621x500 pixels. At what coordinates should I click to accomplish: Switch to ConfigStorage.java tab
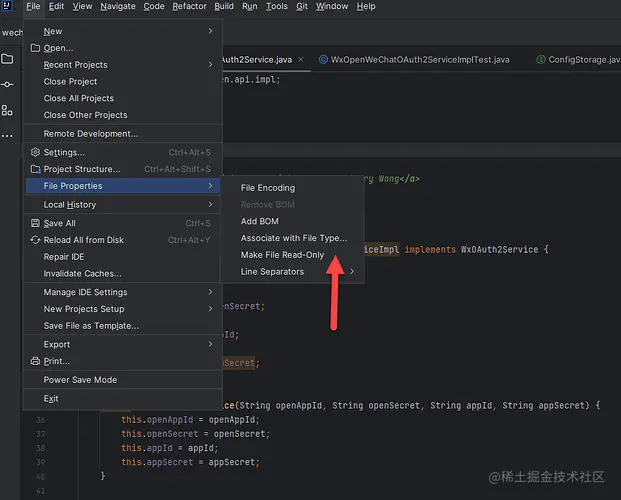click(x=578, y=59)
